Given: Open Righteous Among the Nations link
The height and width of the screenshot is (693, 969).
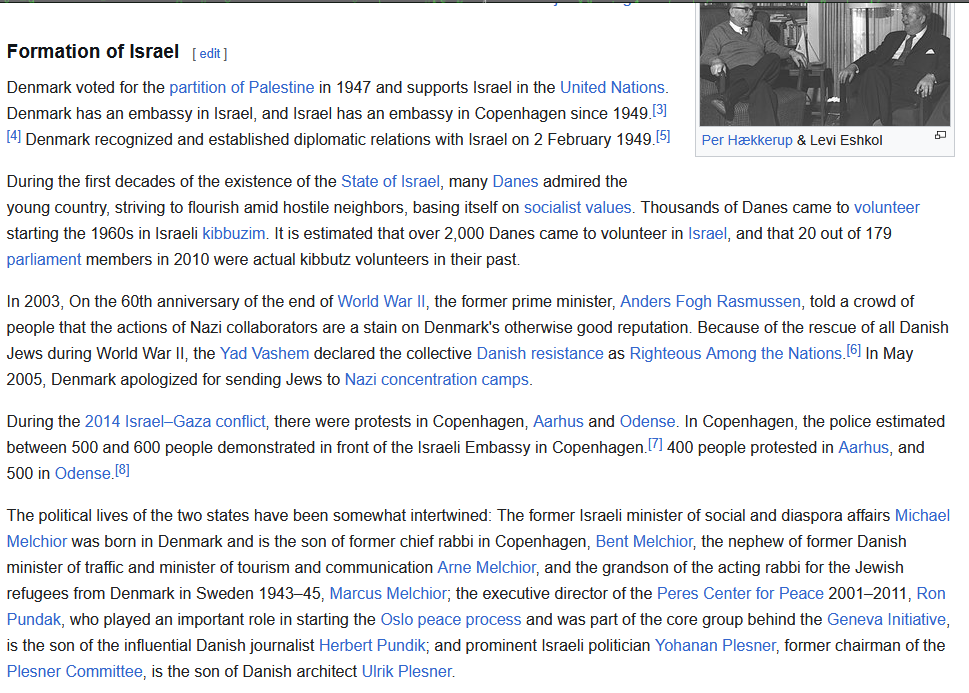Looking at the screenshot, I should point(735,354).
